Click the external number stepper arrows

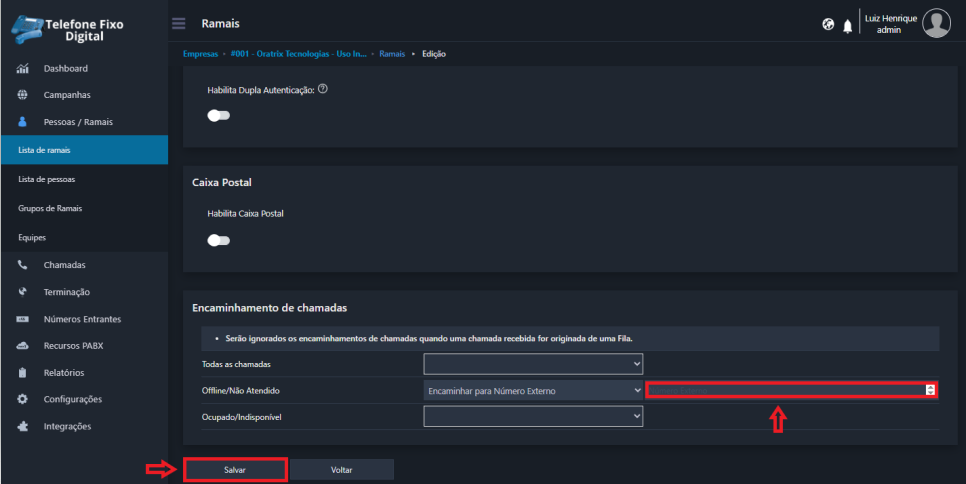pos(930,390)
